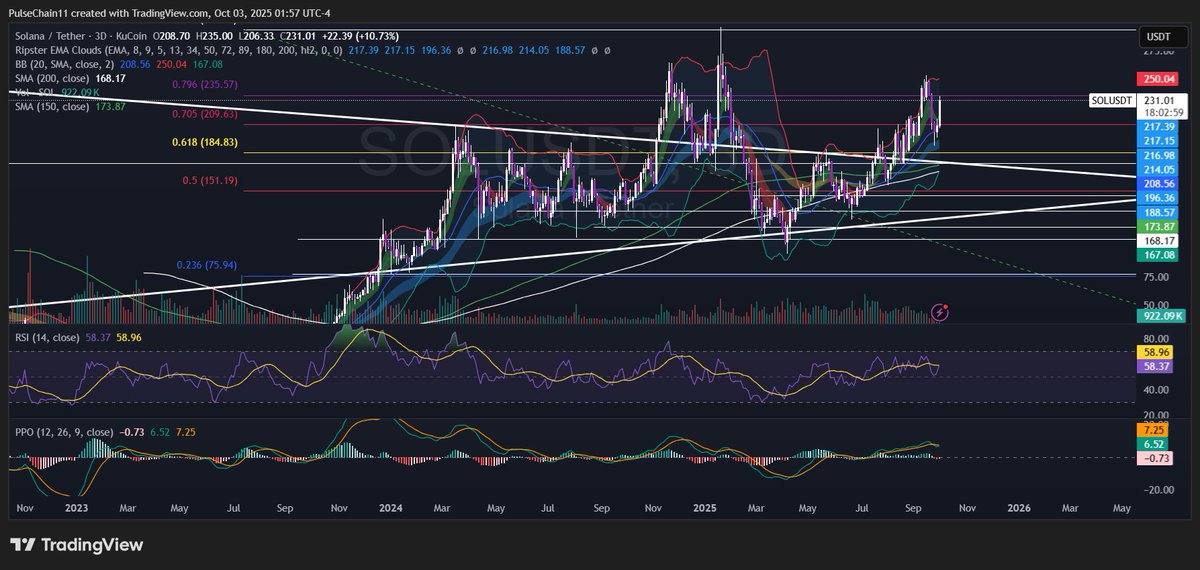The width and height of the screenshot is (1200, 570).
Task: Click the 214.05 price axis label
Action: (x=1158, y=170)
